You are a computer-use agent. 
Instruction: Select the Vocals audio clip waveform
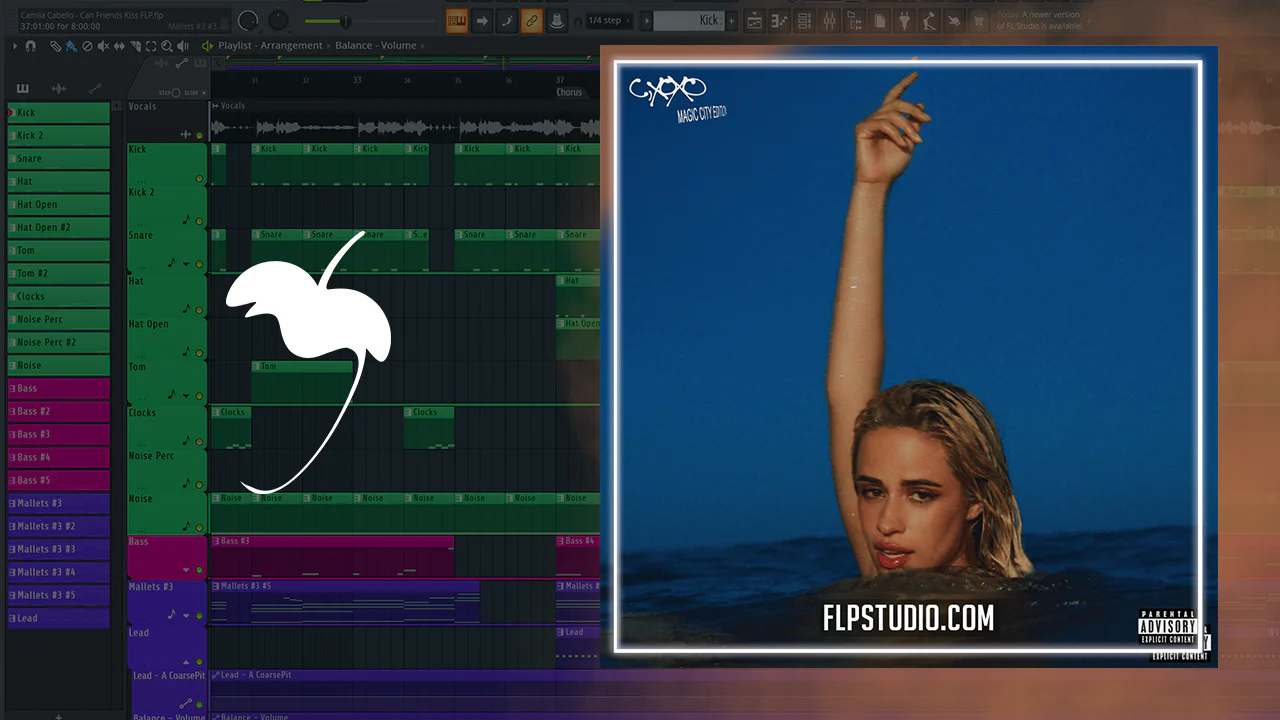(x=405, y=127)
